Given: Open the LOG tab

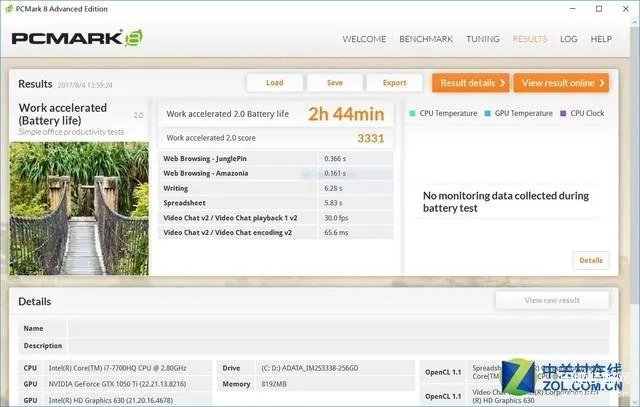Looking at the screenshot, I should click(x=568, y=39).
